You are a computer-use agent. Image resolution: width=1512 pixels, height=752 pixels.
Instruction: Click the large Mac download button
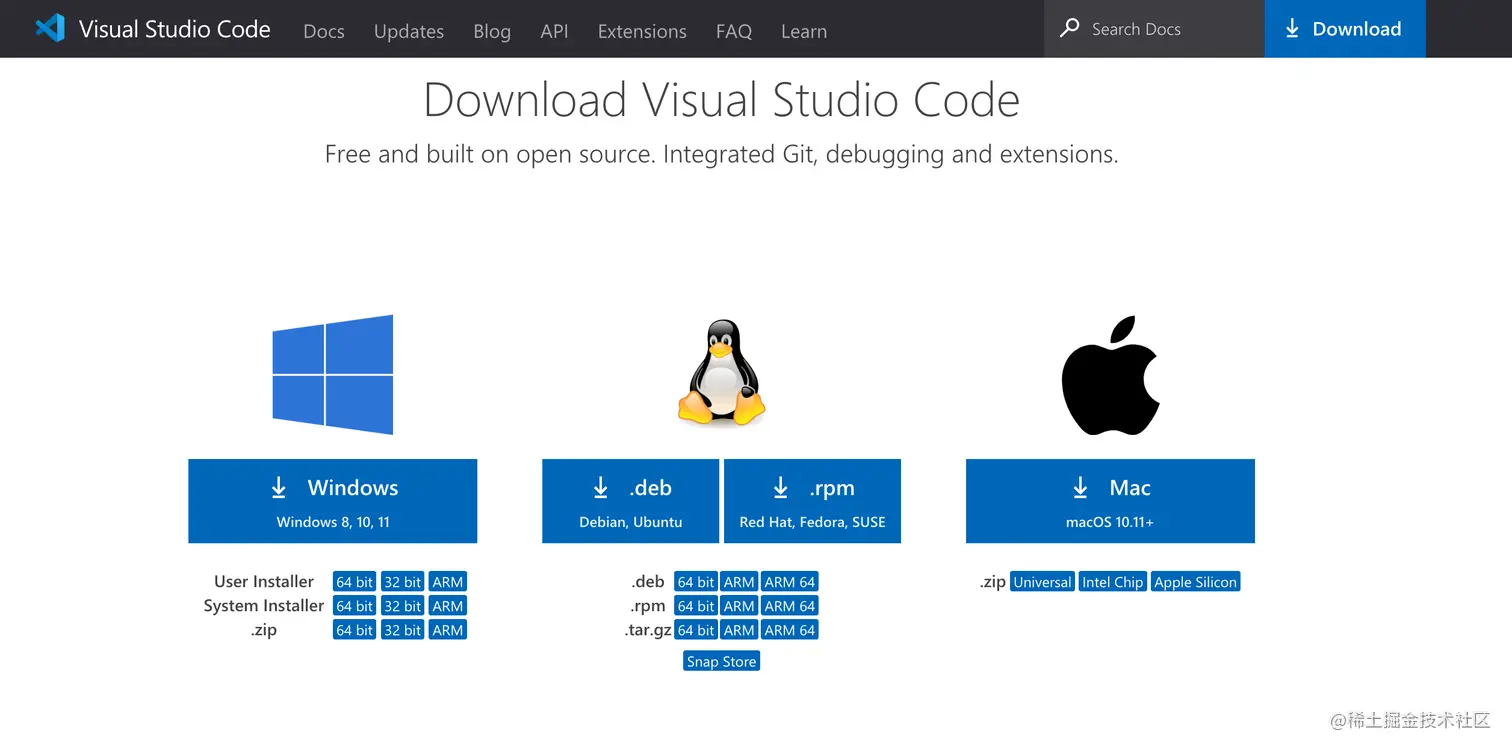1110,501
